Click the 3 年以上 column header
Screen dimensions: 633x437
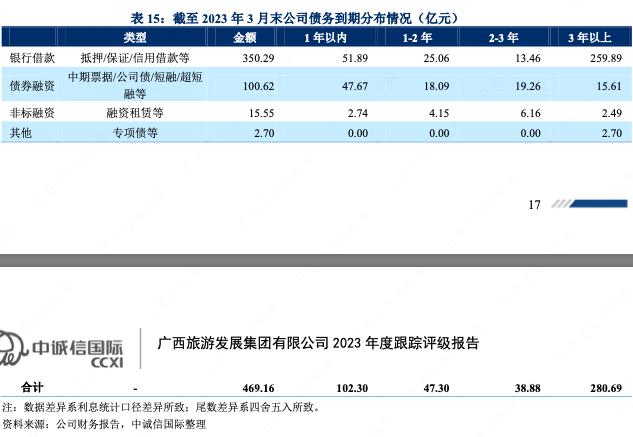(589, 38)
